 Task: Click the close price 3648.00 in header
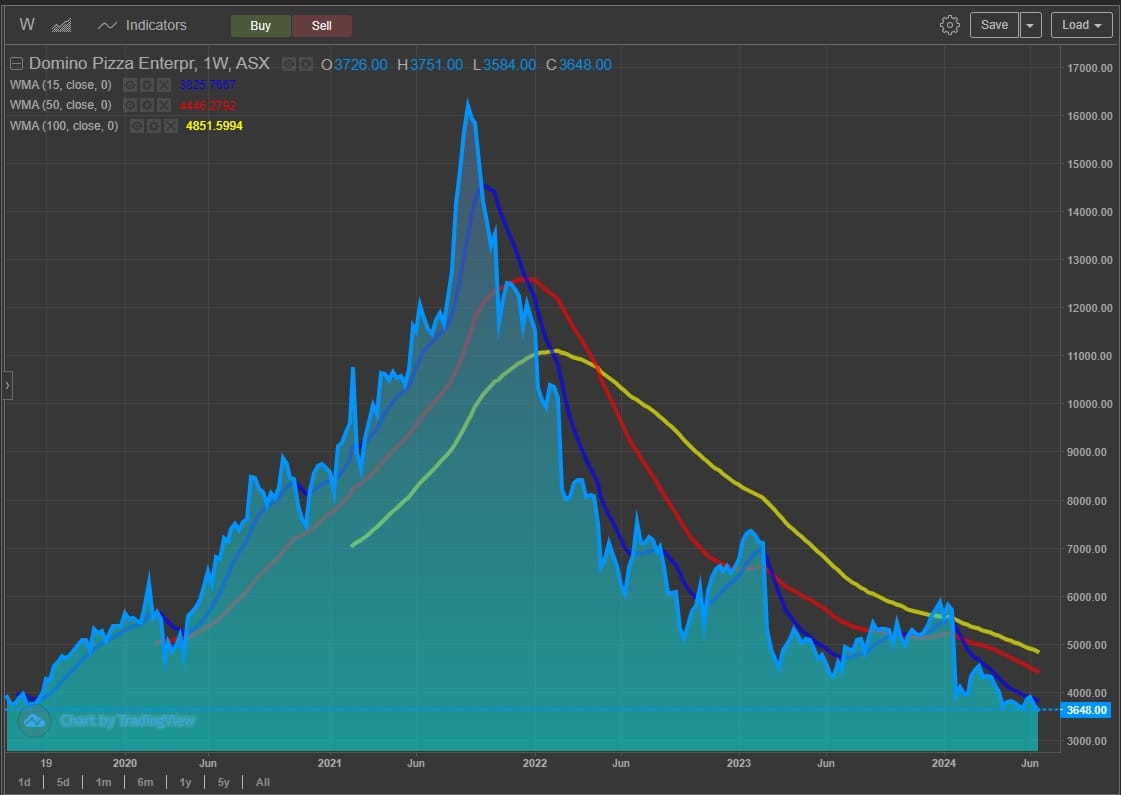pos(585,65)
